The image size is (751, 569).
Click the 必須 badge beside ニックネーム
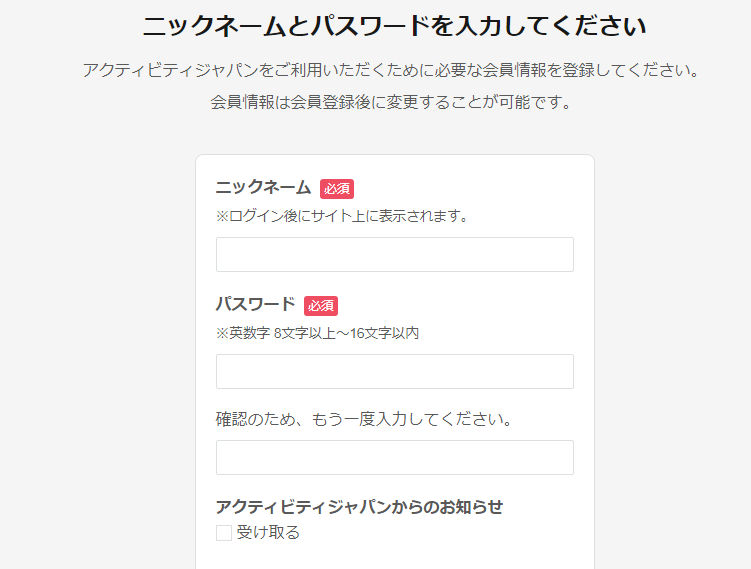pyautogui.click(x=337, y=189)
